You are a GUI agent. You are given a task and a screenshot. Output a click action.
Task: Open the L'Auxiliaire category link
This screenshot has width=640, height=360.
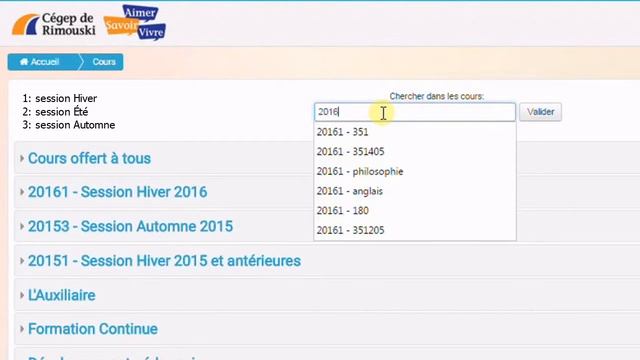coord(62,295)
